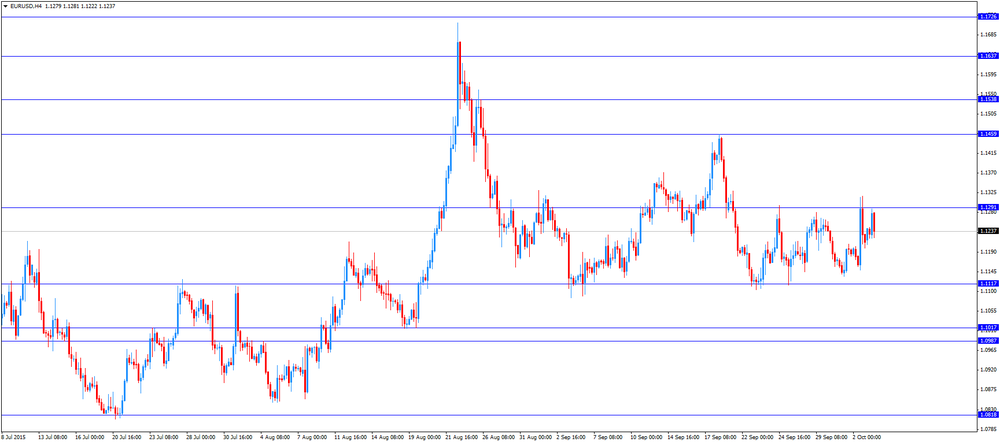Viewport: 1000px width, 442px height.
Task: Click the 10 Sep 00:00 time label
Action: [x=645, y=438]
